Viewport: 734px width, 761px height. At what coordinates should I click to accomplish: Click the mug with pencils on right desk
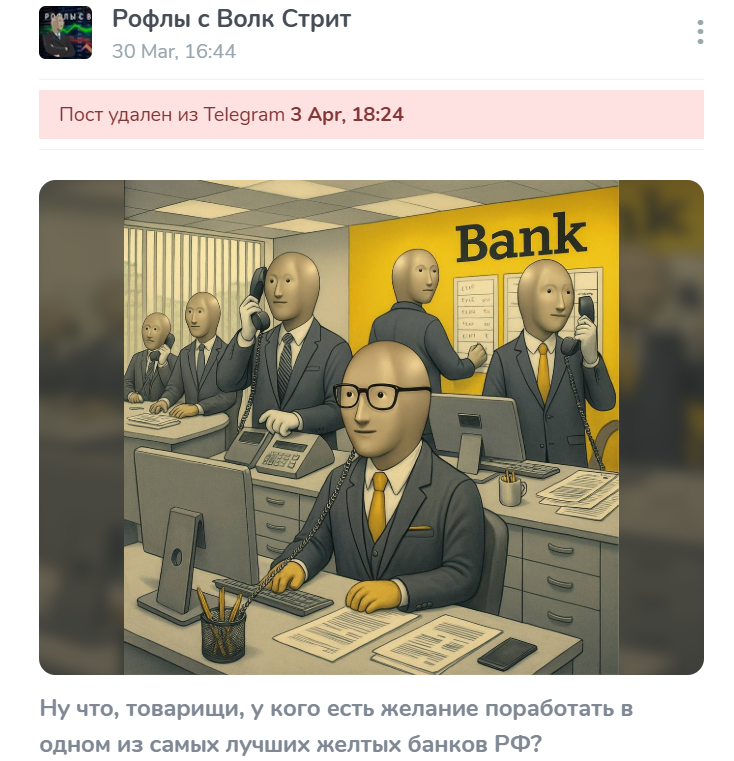(x=511, y=488)
